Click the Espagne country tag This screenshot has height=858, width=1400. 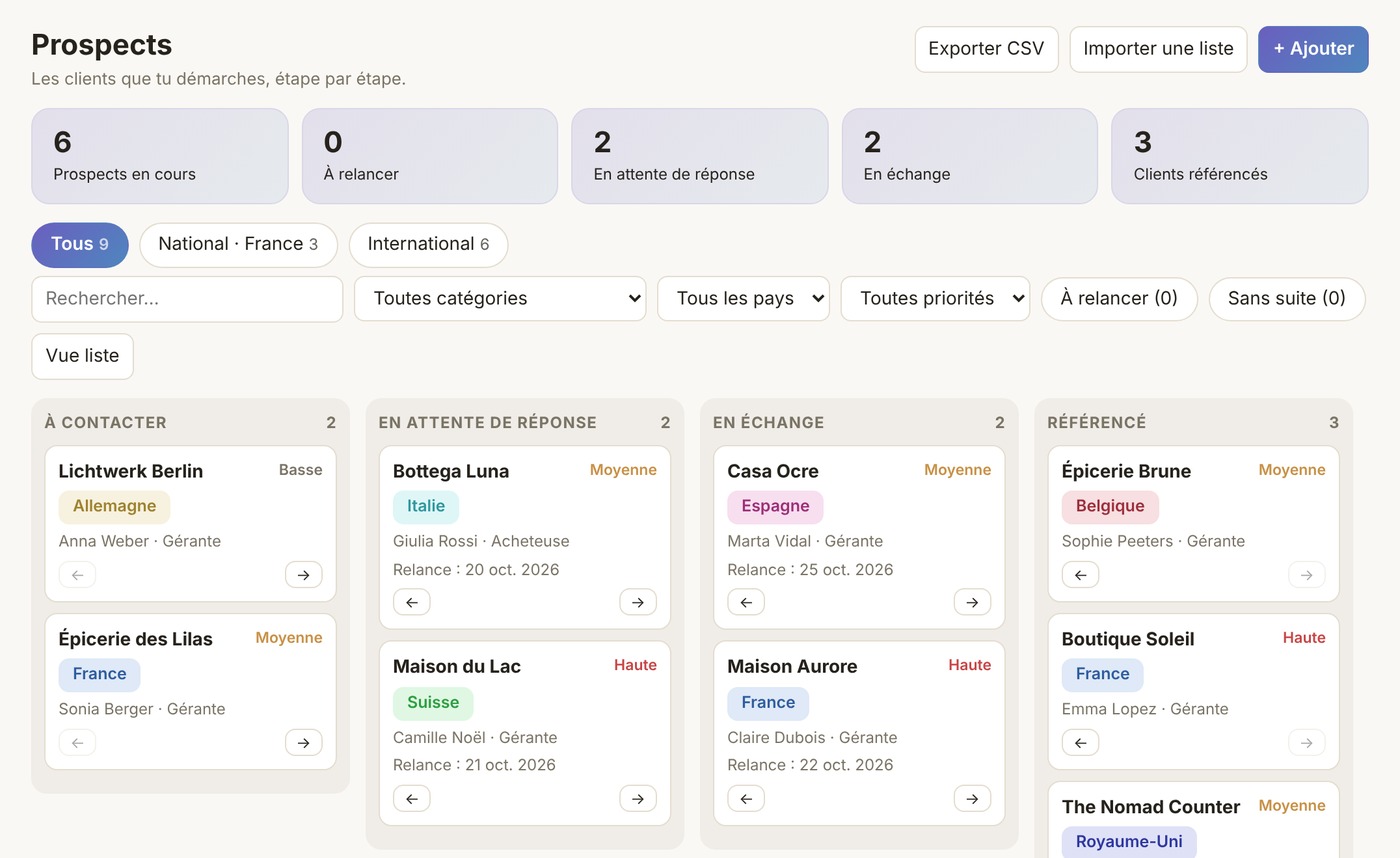[775, 507]
